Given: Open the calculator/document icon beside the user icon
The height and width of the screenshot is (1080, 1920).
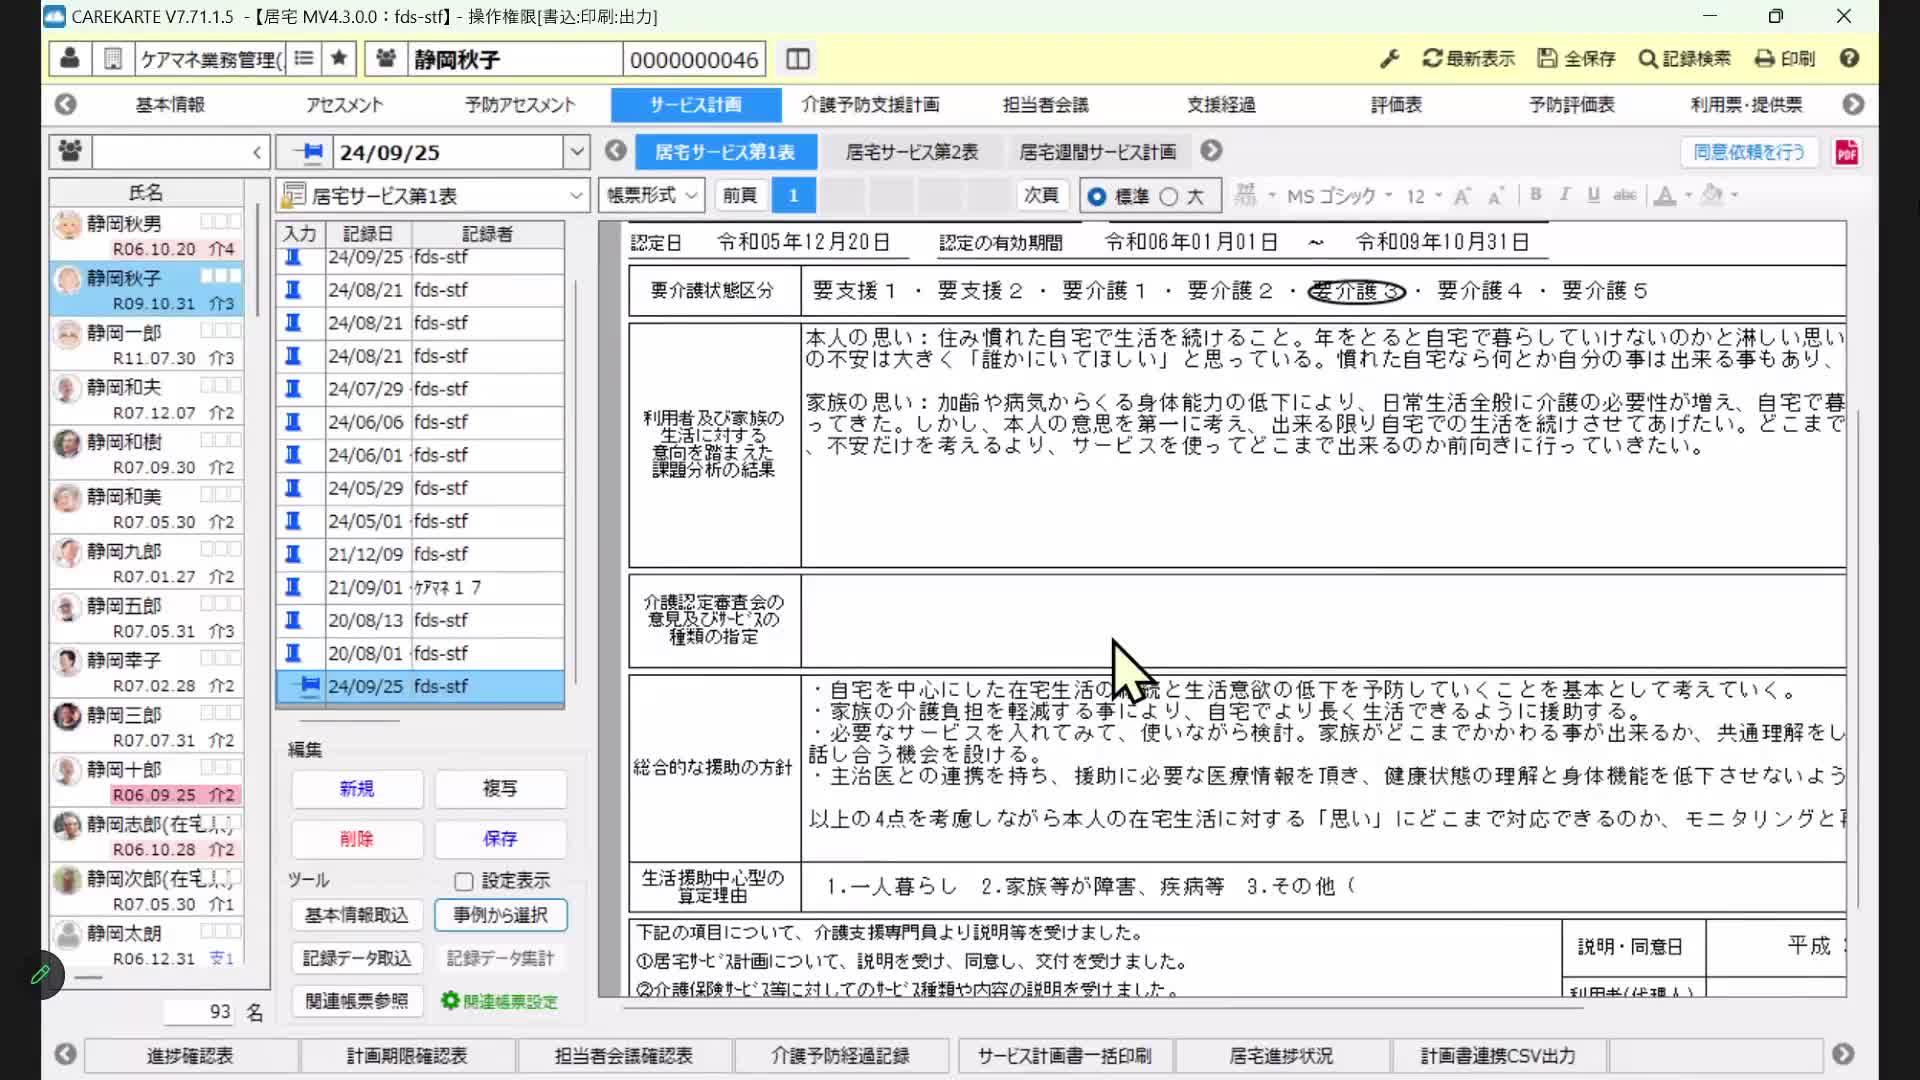Looking at the screenshot, I should (x=113, y=59).
